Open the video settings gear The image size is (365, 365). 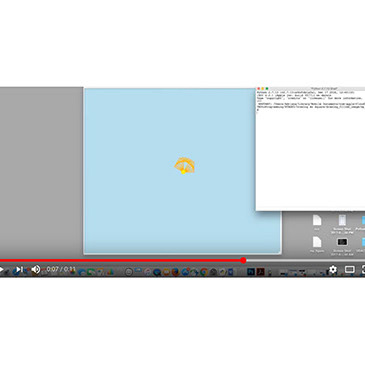(333, 269)
